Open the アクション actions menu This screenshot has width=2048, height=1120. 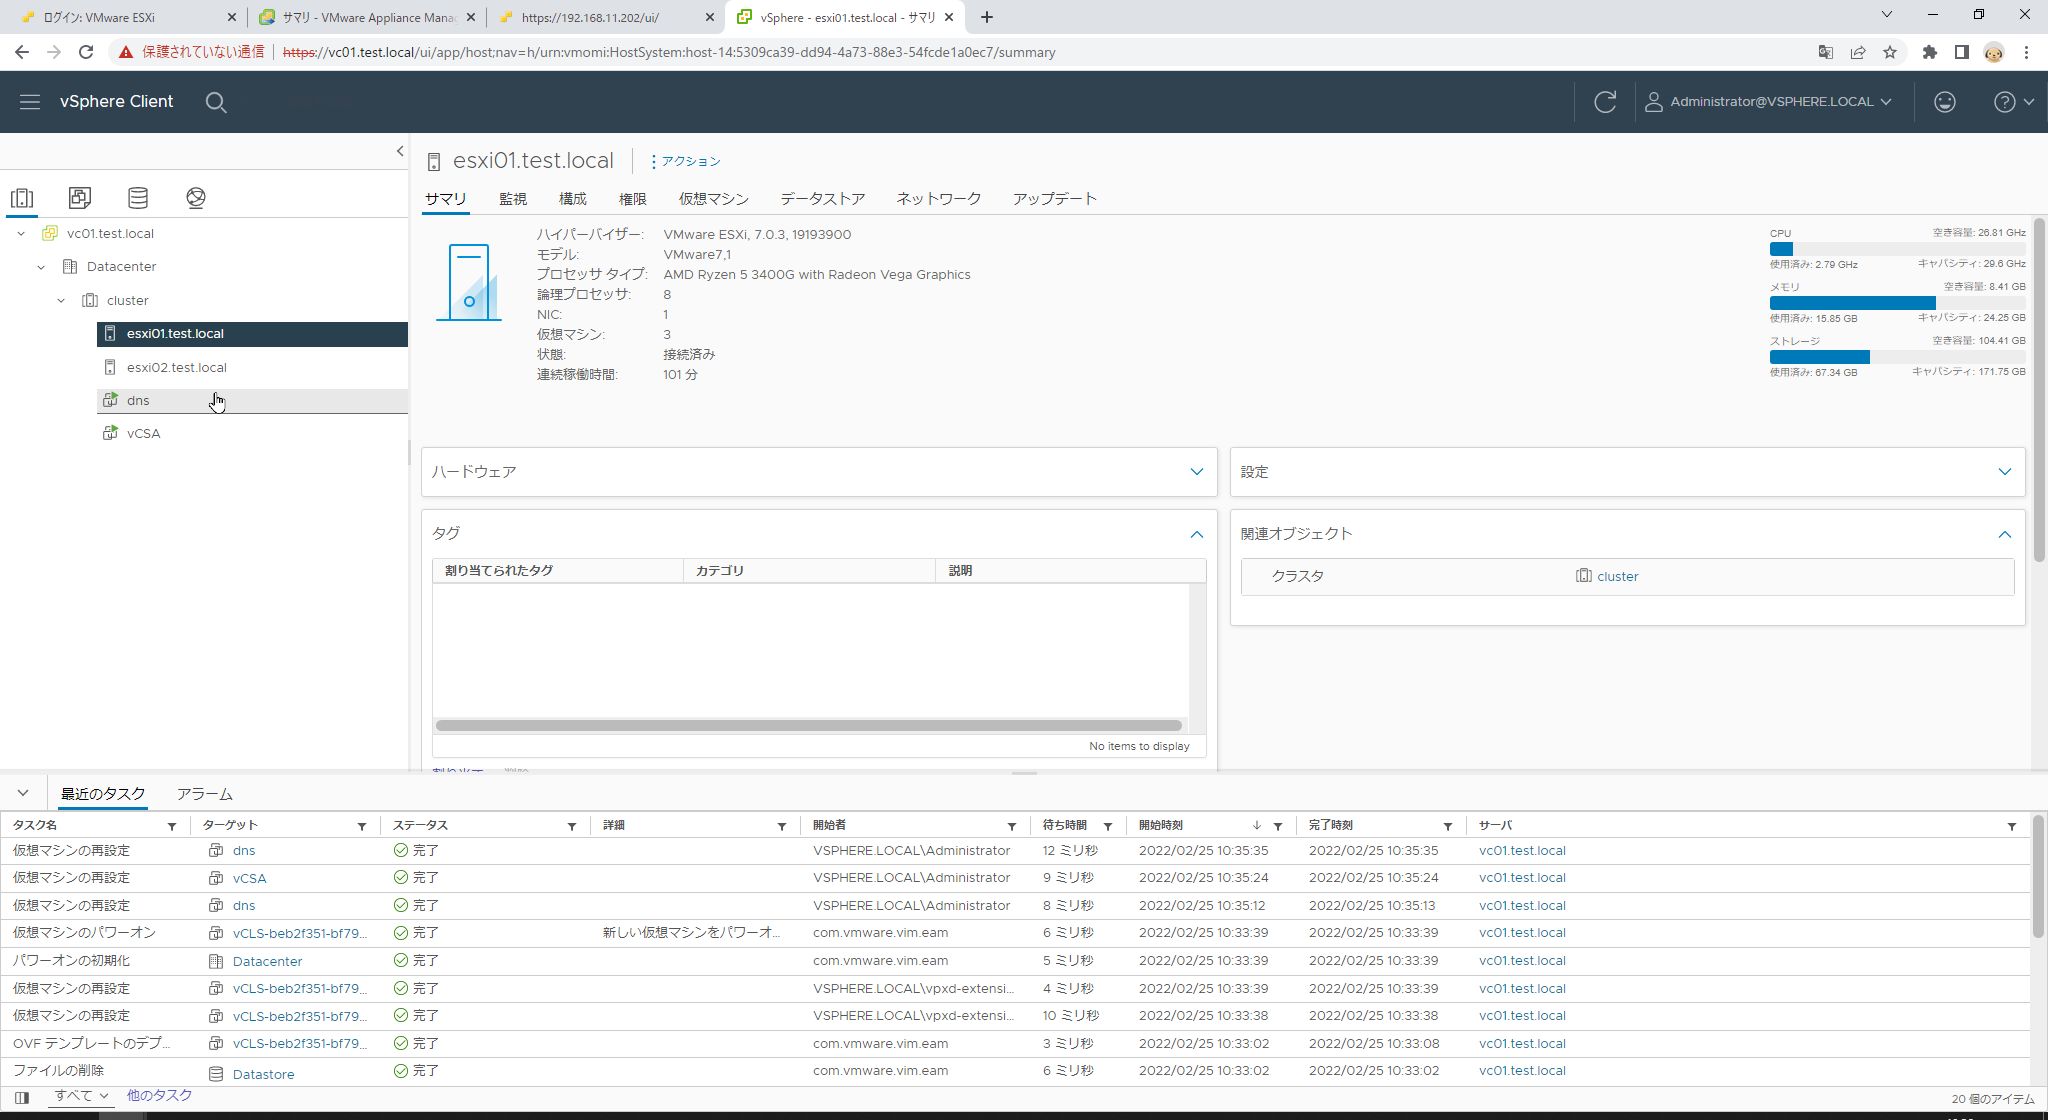coord(686,161)
